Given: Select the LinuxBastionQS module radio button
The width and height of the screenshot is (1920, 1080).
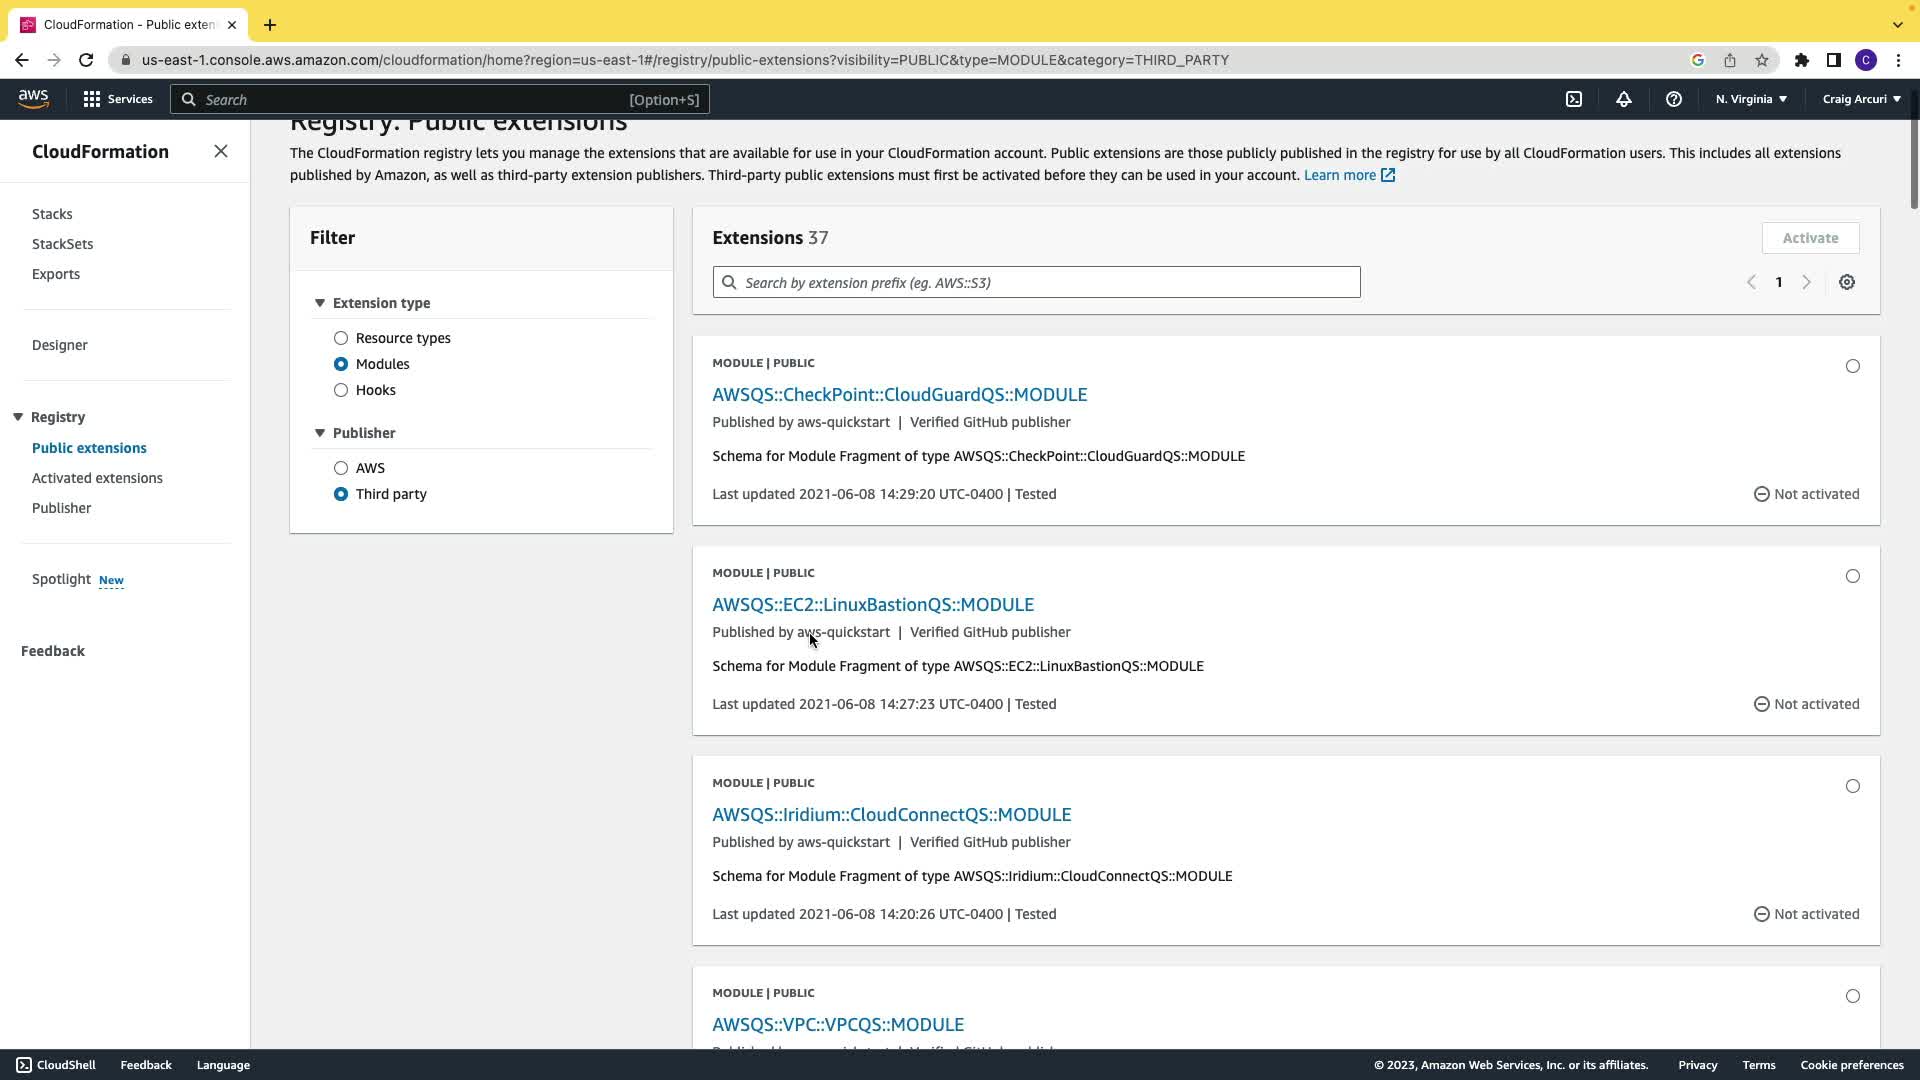Looking at the screenshot, I should [x=1852, y=576].
